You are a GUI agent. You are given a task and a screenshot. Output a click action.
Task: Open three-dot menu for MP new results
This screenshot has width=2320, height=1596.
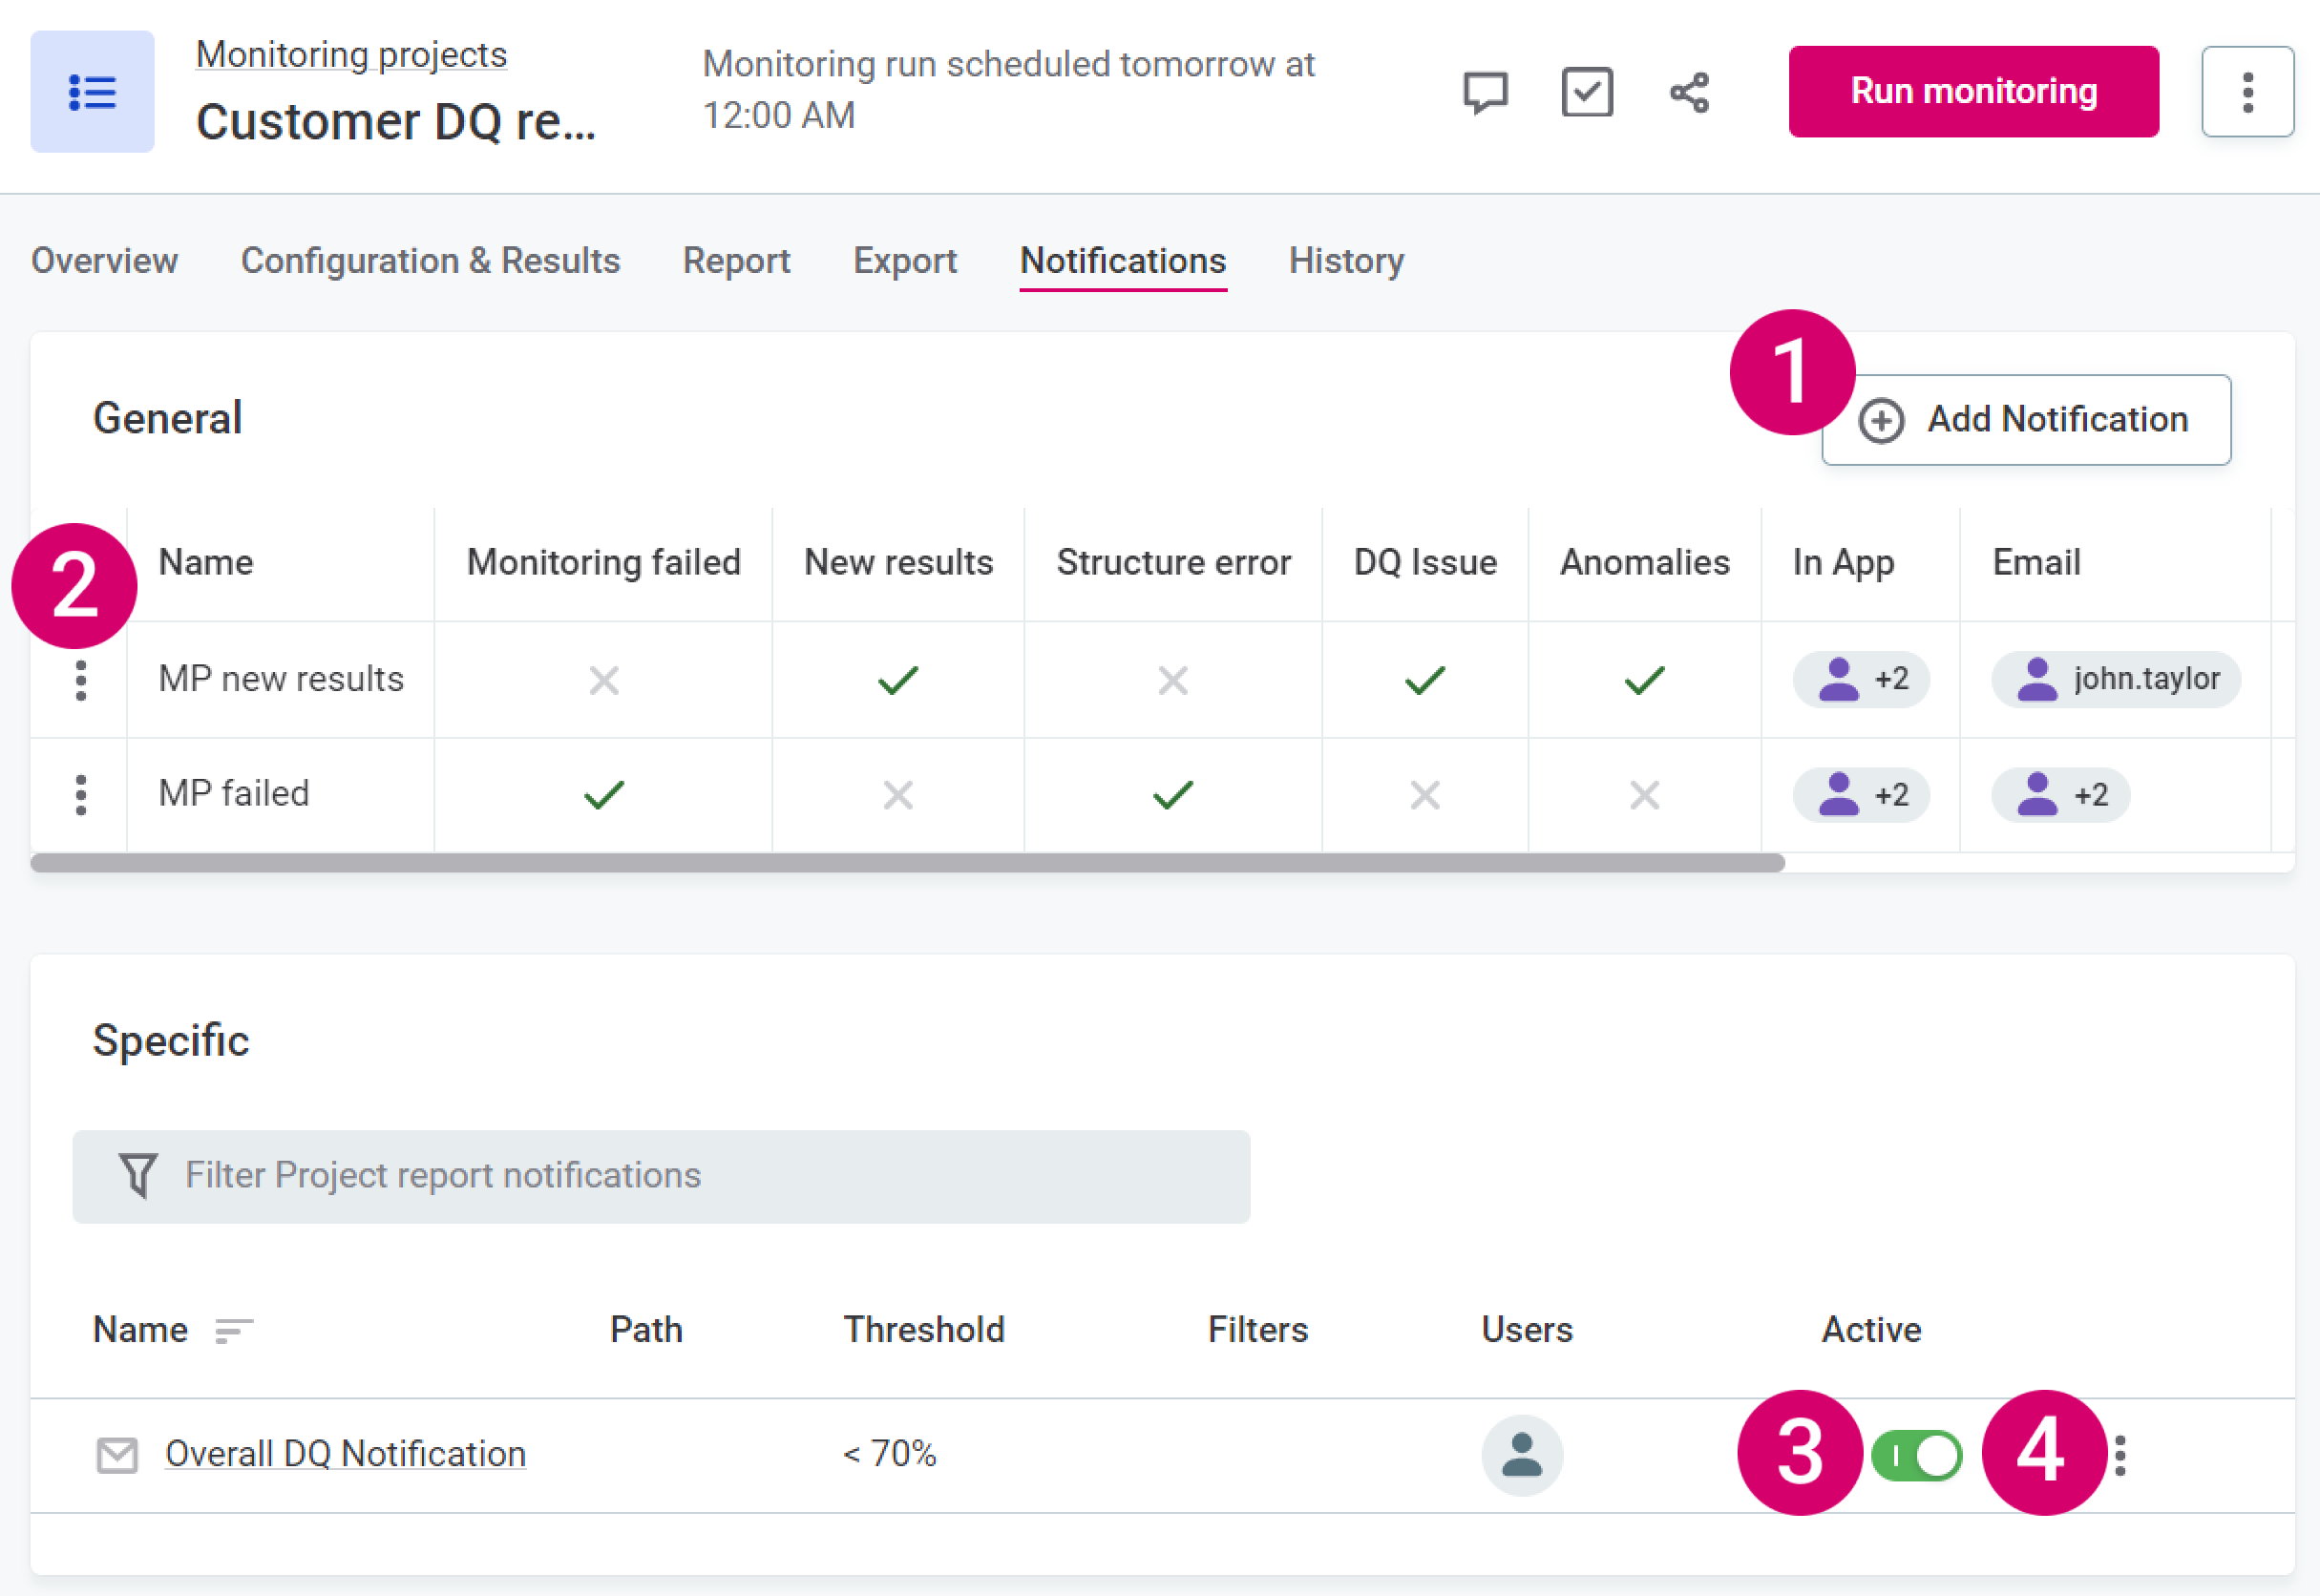81,680
